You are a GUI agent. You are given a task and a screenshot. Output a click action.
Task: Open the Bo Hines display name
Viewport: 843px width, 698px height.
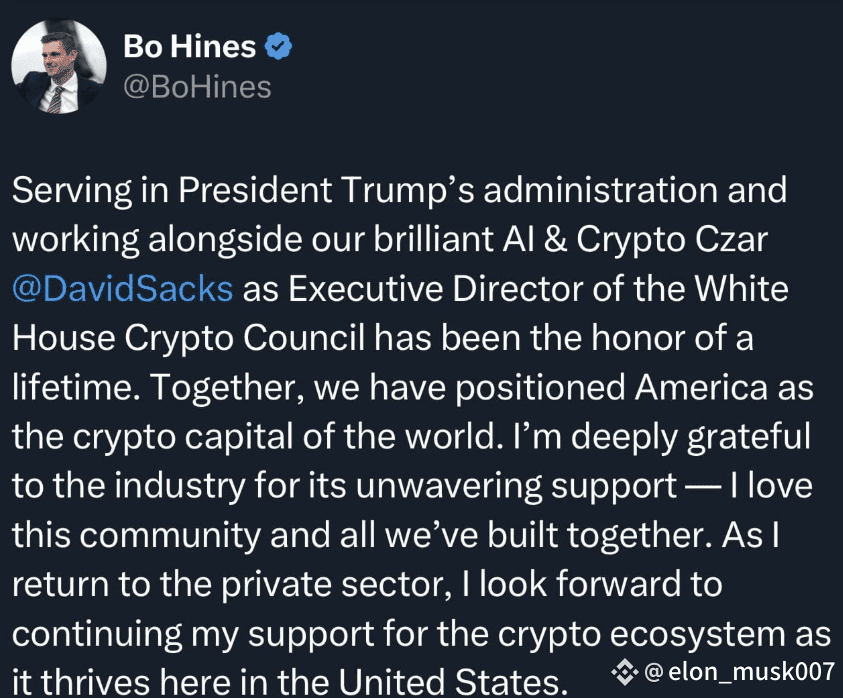(x=189, y=46)
